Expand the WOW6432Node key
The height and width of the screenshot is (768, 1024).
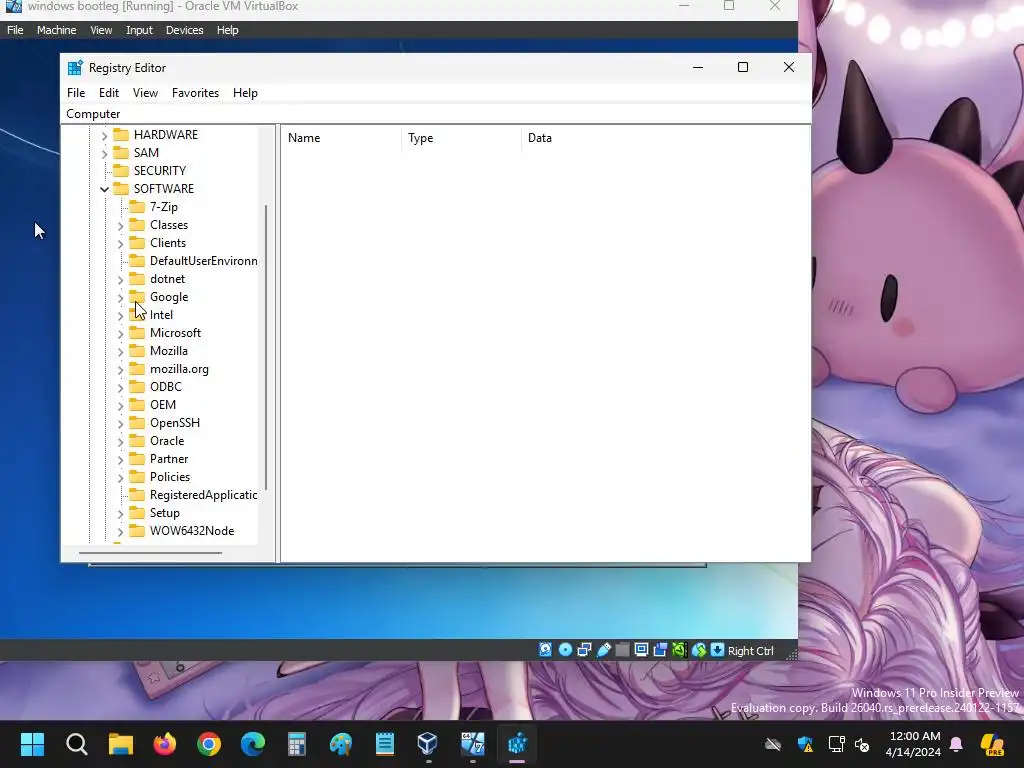[120, 532]
